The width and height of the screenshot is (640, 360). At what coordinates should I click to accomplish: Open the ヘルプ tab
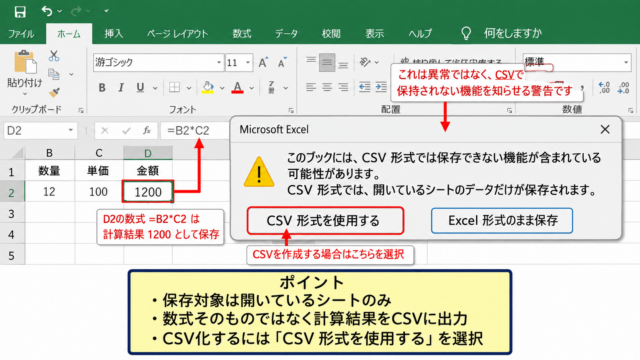pyautogui.click(x=420, y=33)
